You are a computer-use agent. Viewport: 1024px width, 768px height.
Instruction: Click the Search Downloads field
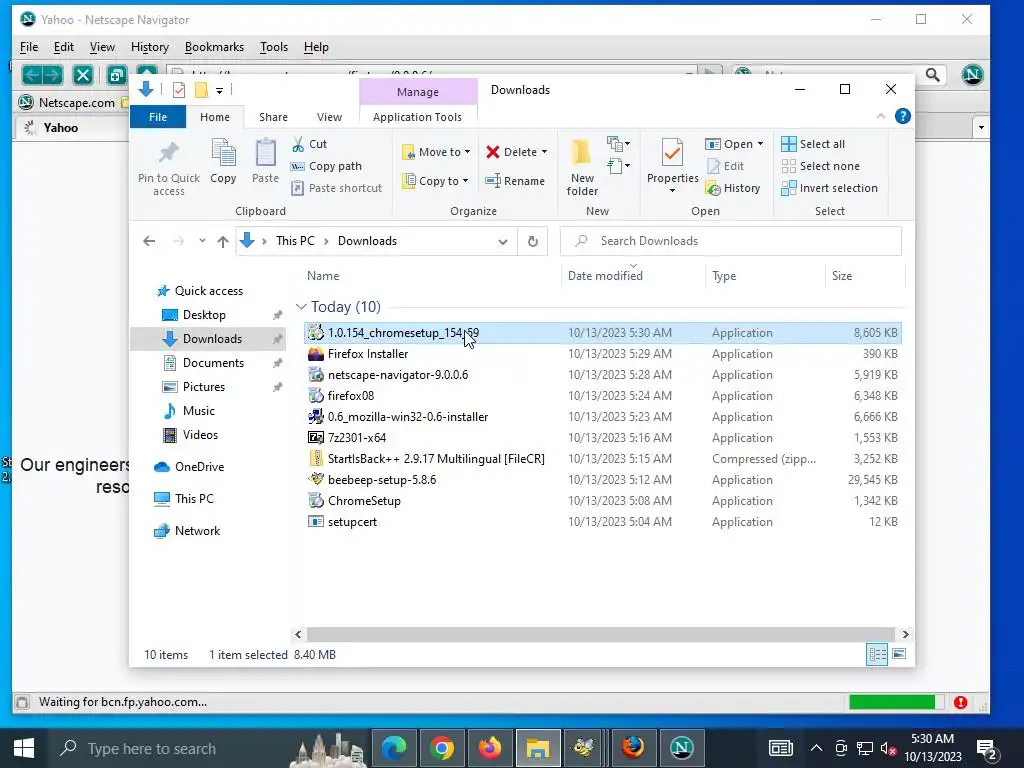(x=731, y=241)
